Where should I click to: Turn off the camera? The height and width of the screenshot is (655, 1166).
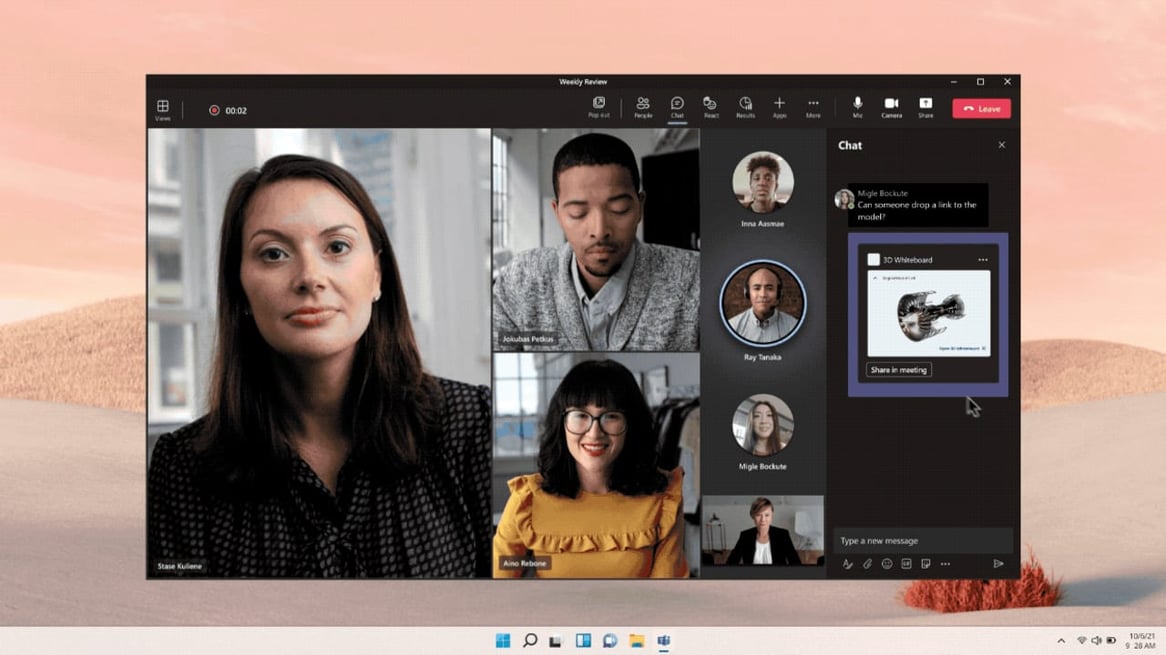pos(891,105)
